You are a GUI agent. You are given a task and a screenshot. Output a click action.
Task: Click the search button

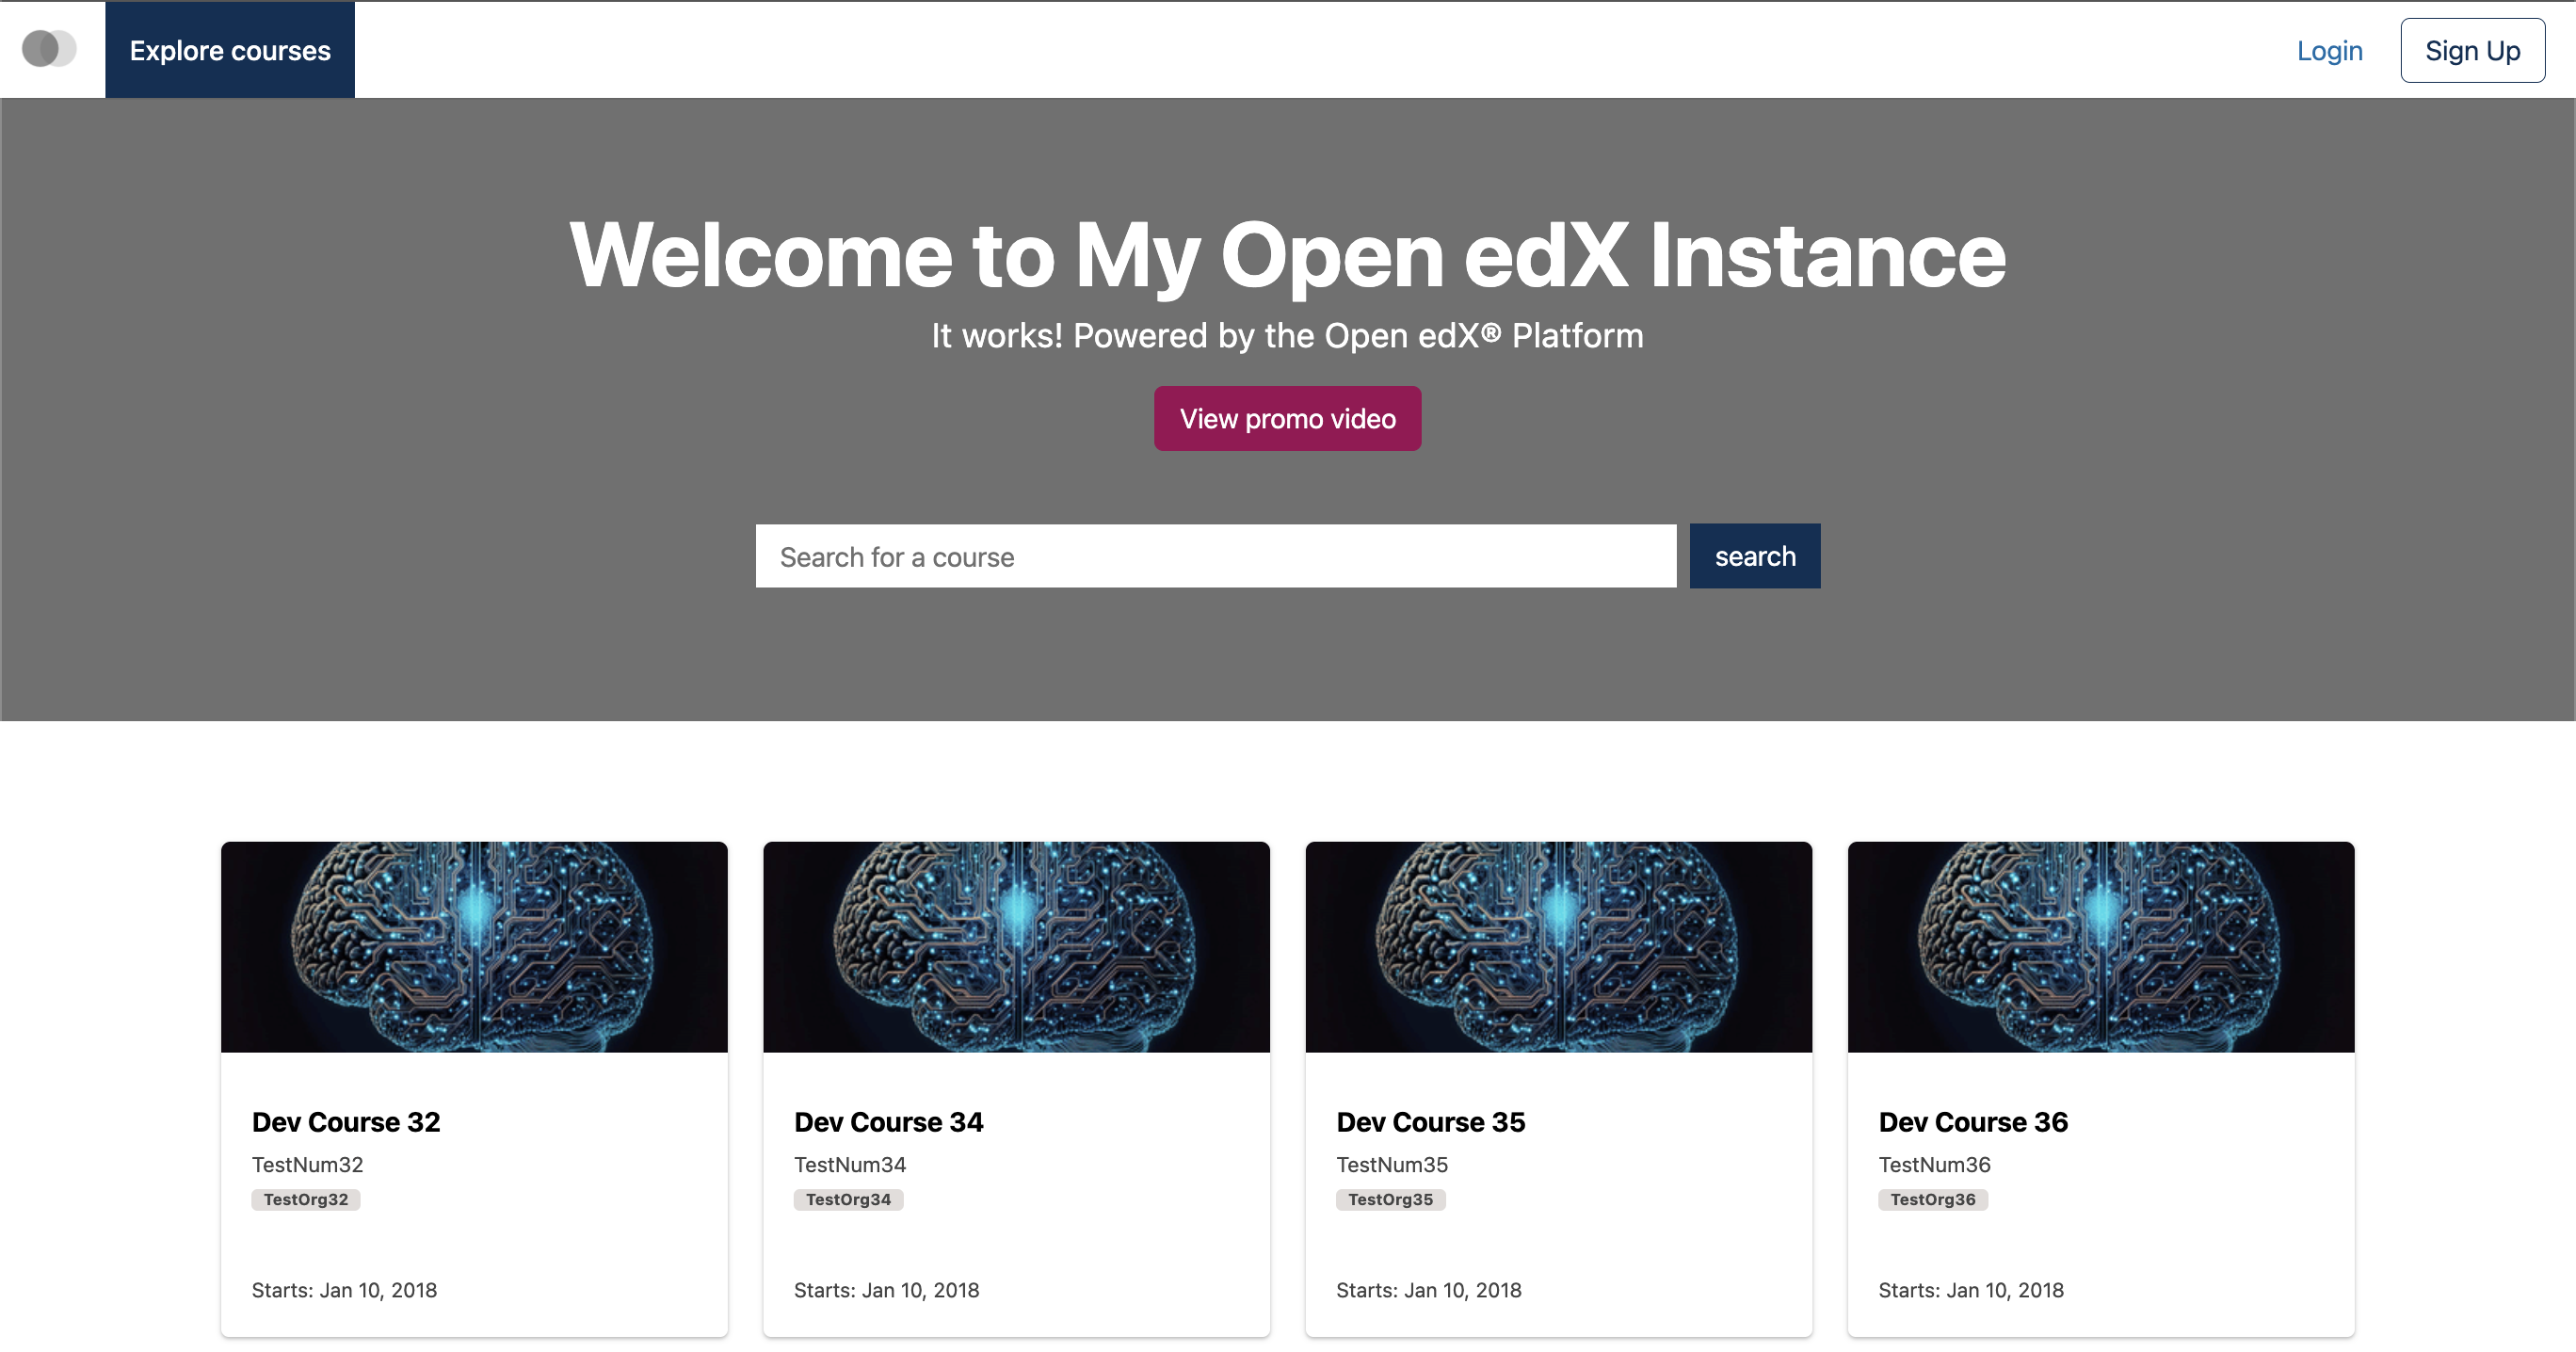click(1754, 556)
